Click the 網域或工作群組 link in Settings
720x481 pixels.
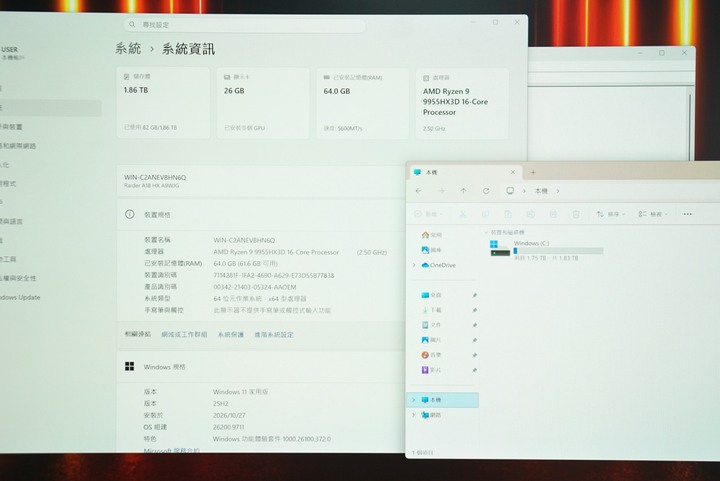pos(184,335)
